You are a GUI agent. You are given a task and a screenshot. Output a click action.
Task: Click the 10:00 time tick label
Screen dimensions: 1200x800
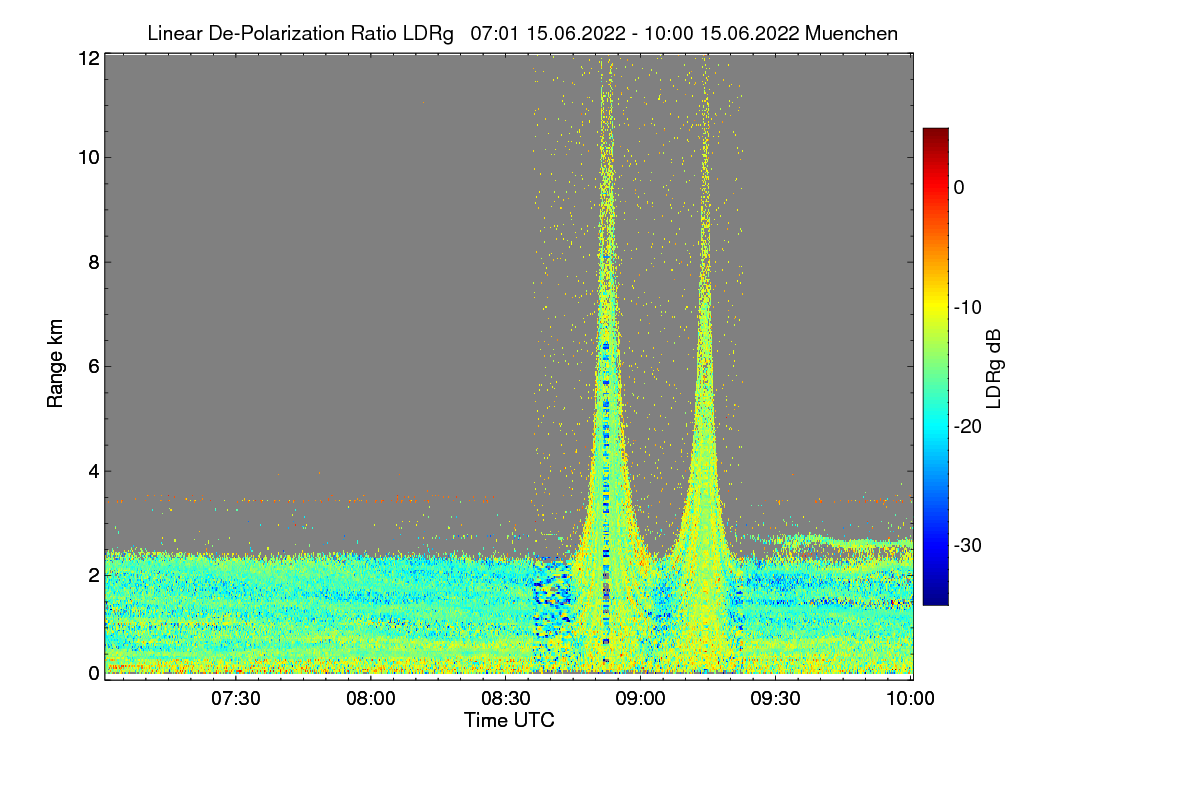(910, 699)
